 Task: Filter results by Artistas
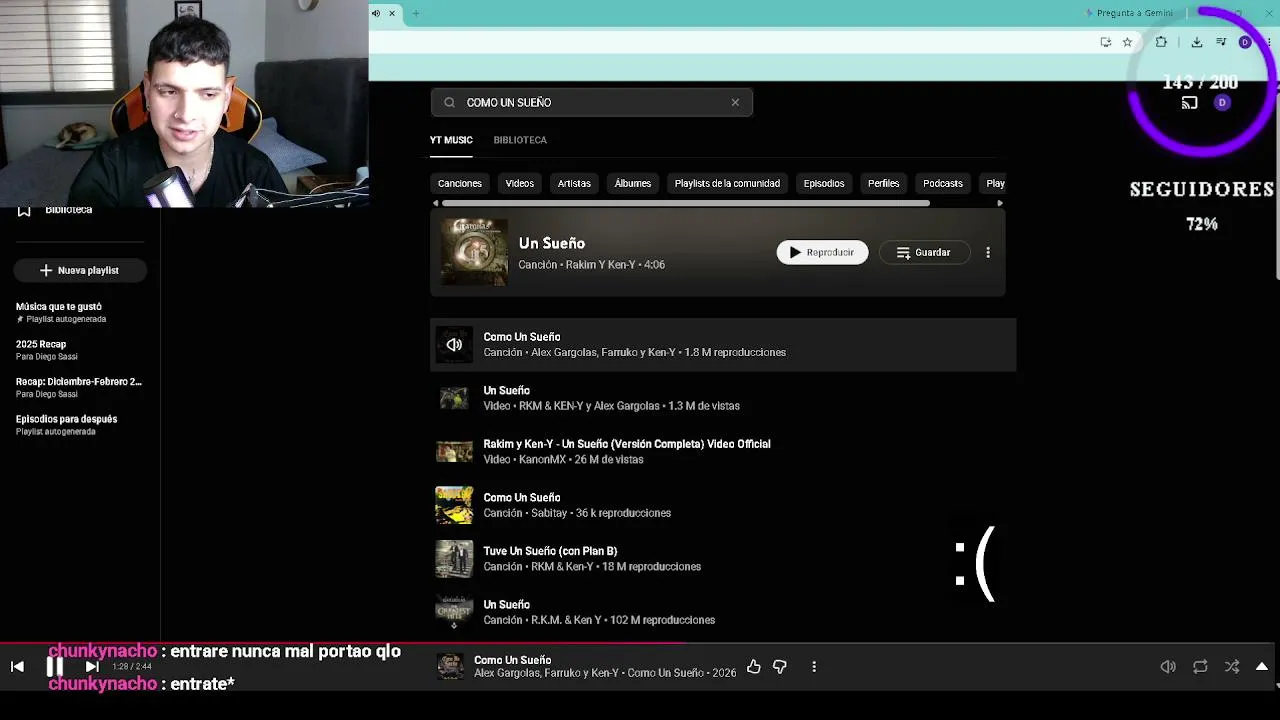574,183
